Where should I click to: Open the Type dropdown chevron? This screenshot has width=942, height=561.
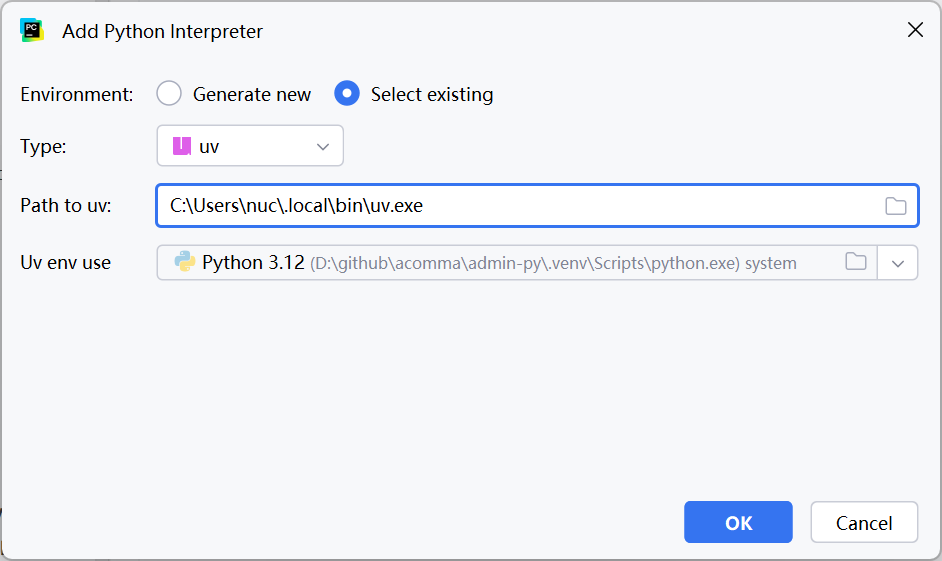[323, 146]
